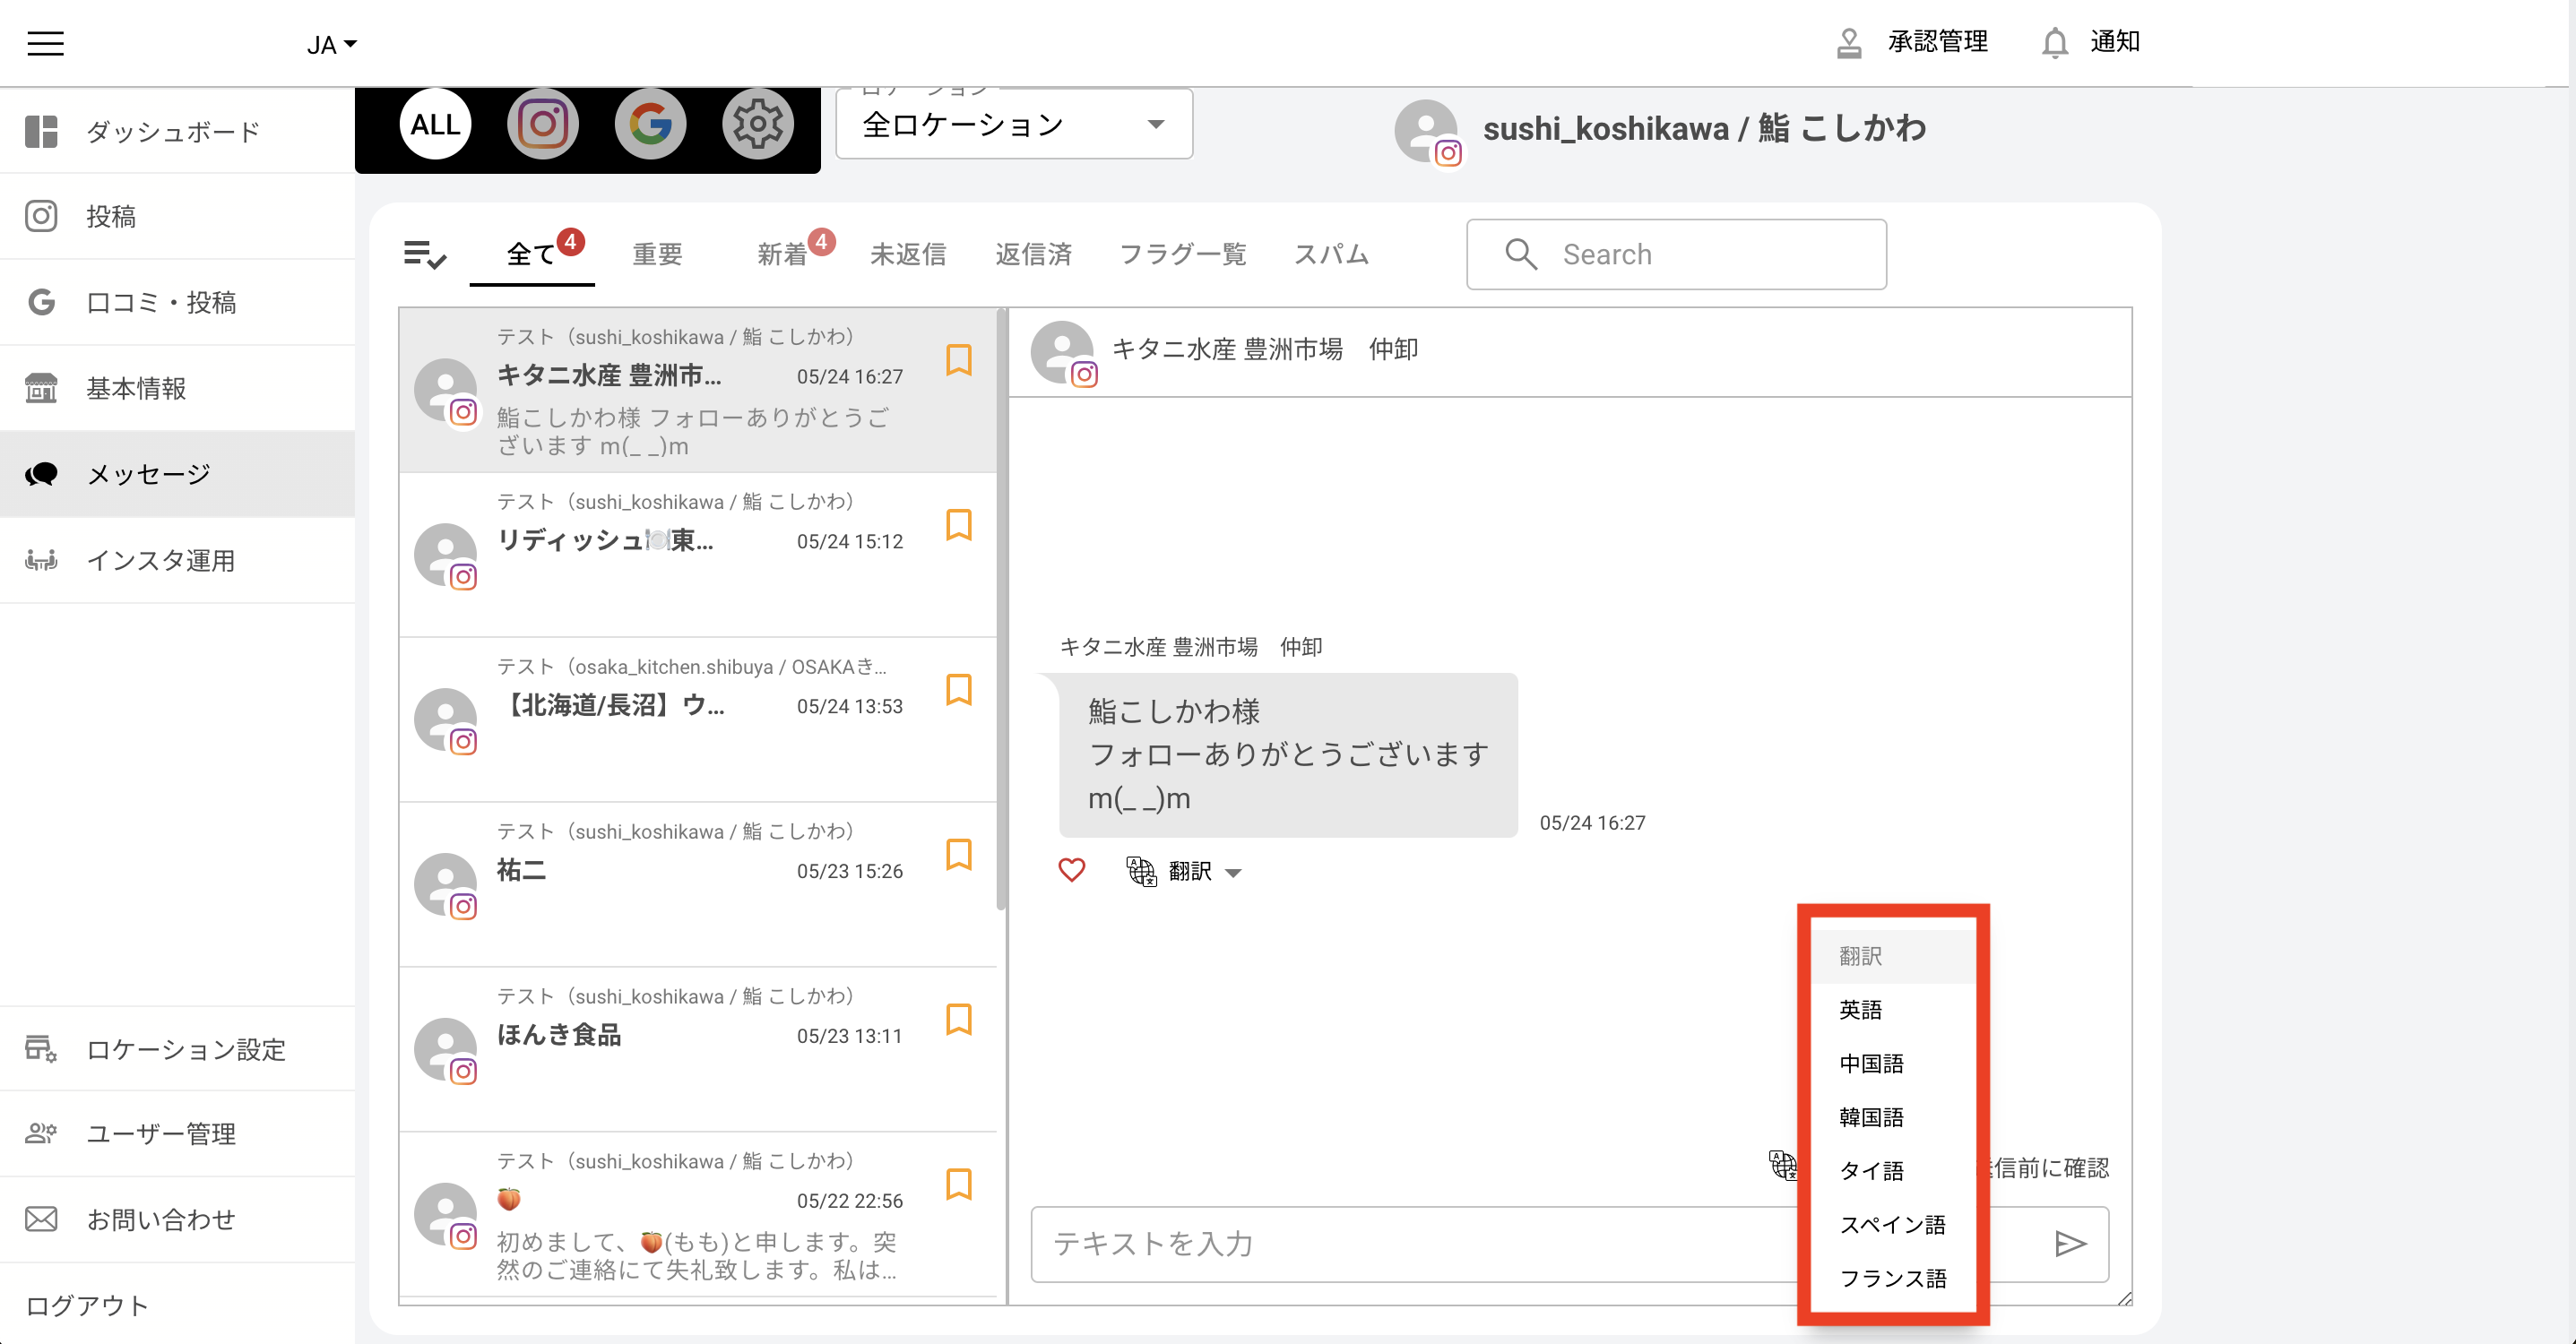Viewport: 2576px width, 1344px height.
Task: Open the gear settings channel icon
Action: 757,124
